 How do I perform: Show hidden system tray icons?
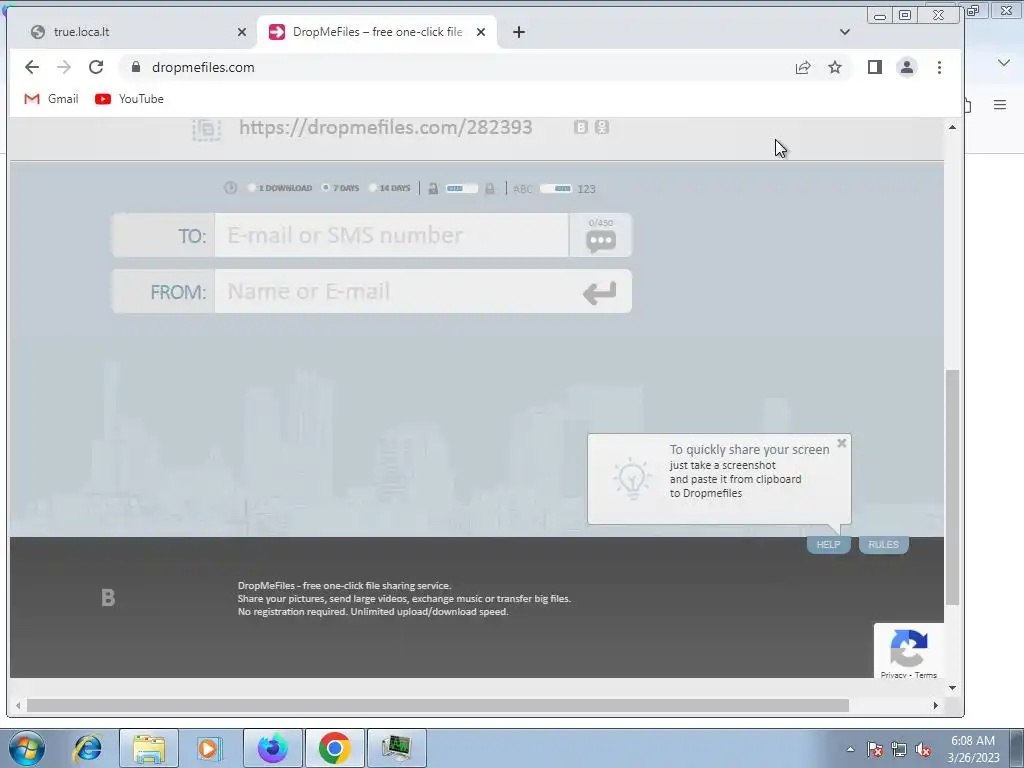click(x=850, y=749)
